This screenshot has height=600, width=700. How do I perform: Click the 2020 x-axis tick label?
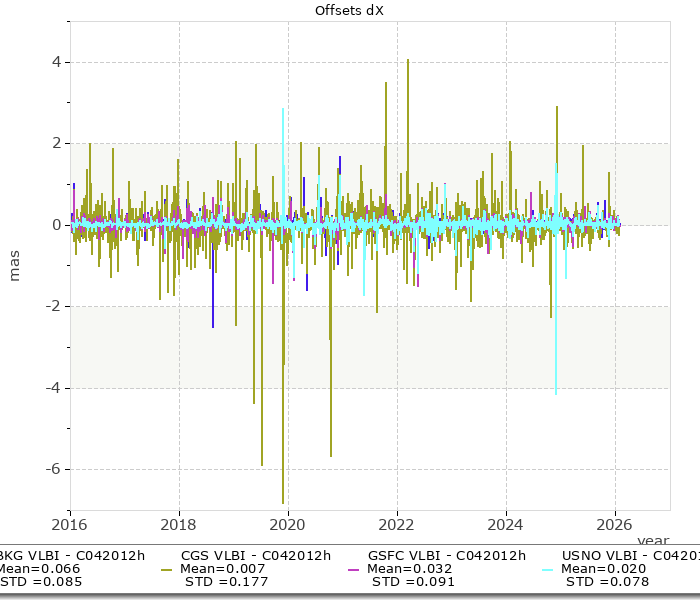[x=288, y=523]
